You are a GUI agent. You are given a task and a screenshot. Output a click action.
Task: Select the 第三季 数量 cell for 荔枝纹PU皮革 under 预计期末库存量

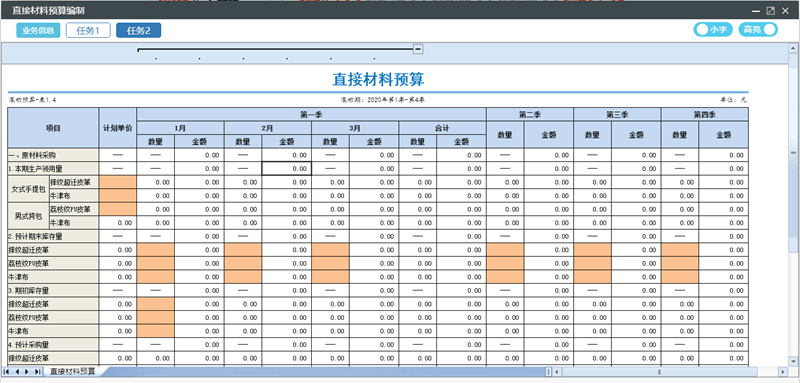coord(592,264)
